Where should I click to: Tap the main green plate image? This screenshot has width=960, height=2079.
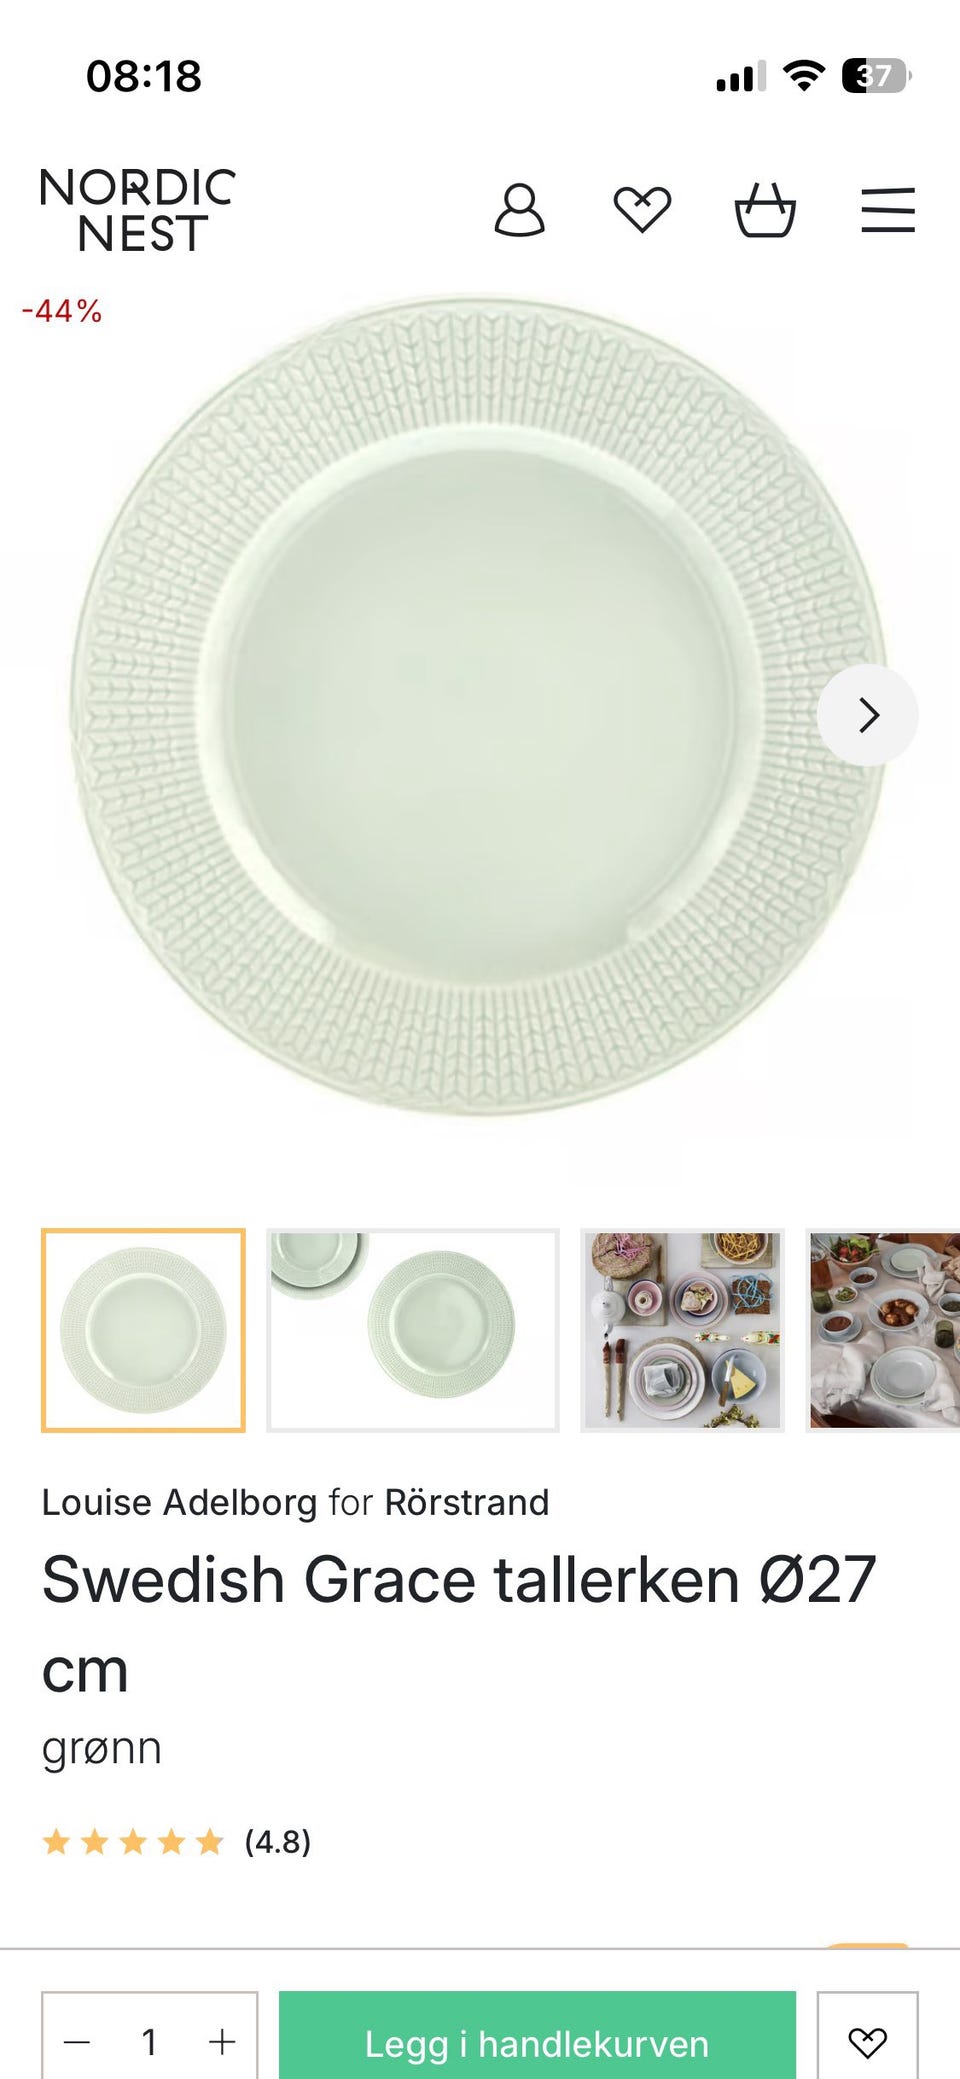point(478,705)
